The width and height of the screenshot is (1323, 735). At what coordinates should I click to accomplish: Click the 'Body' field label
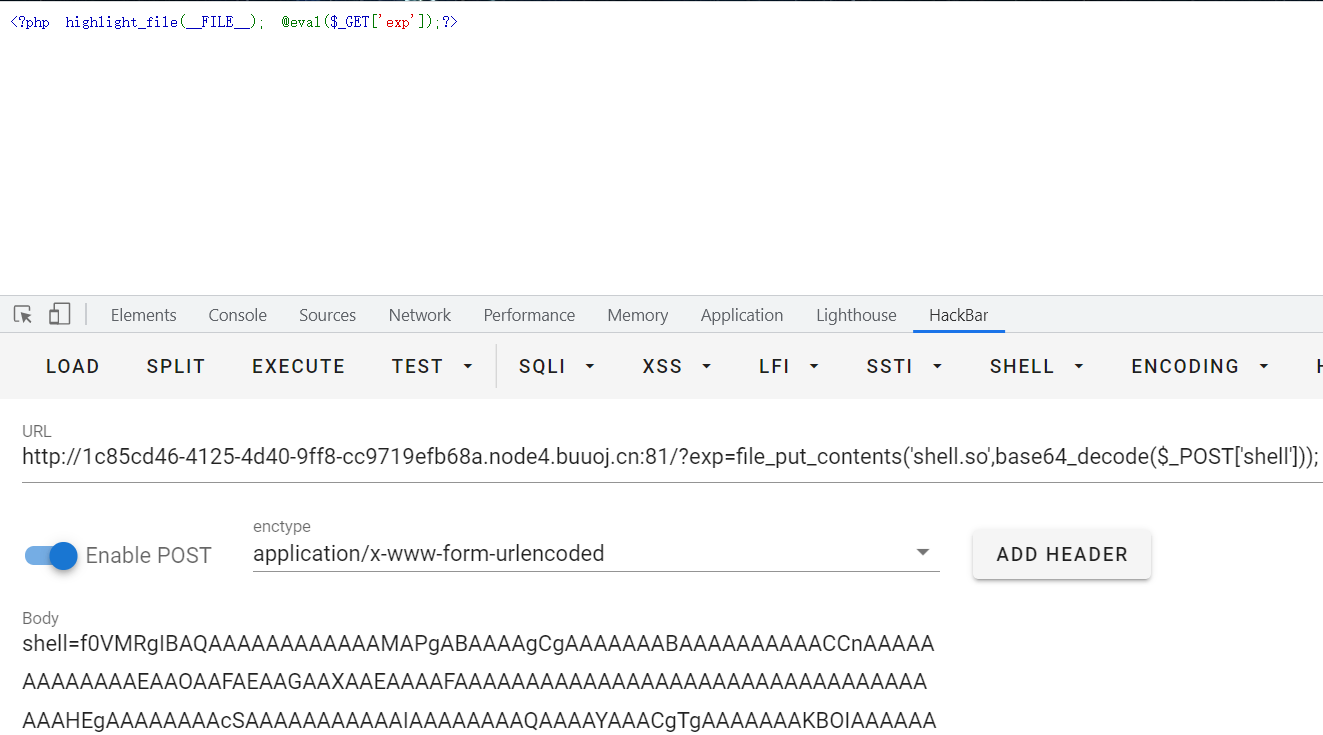[41, 618]
